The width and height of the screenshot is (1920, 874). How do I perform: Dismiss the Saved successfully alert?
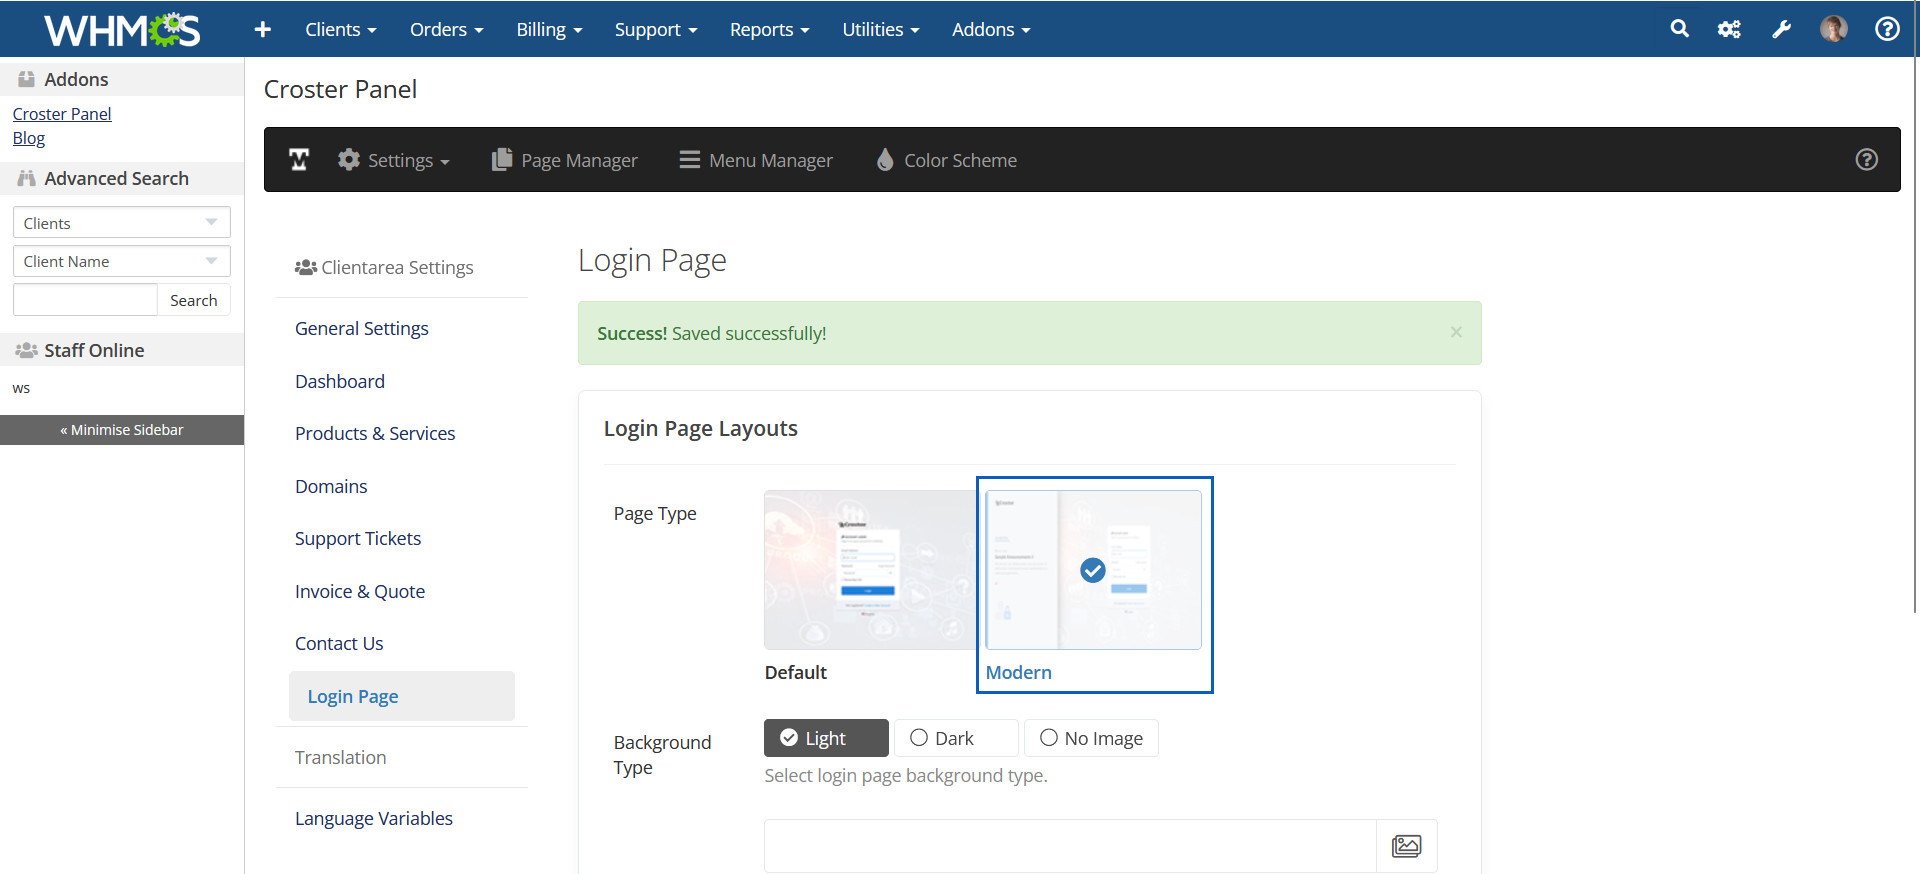(x=1456, y=332)
